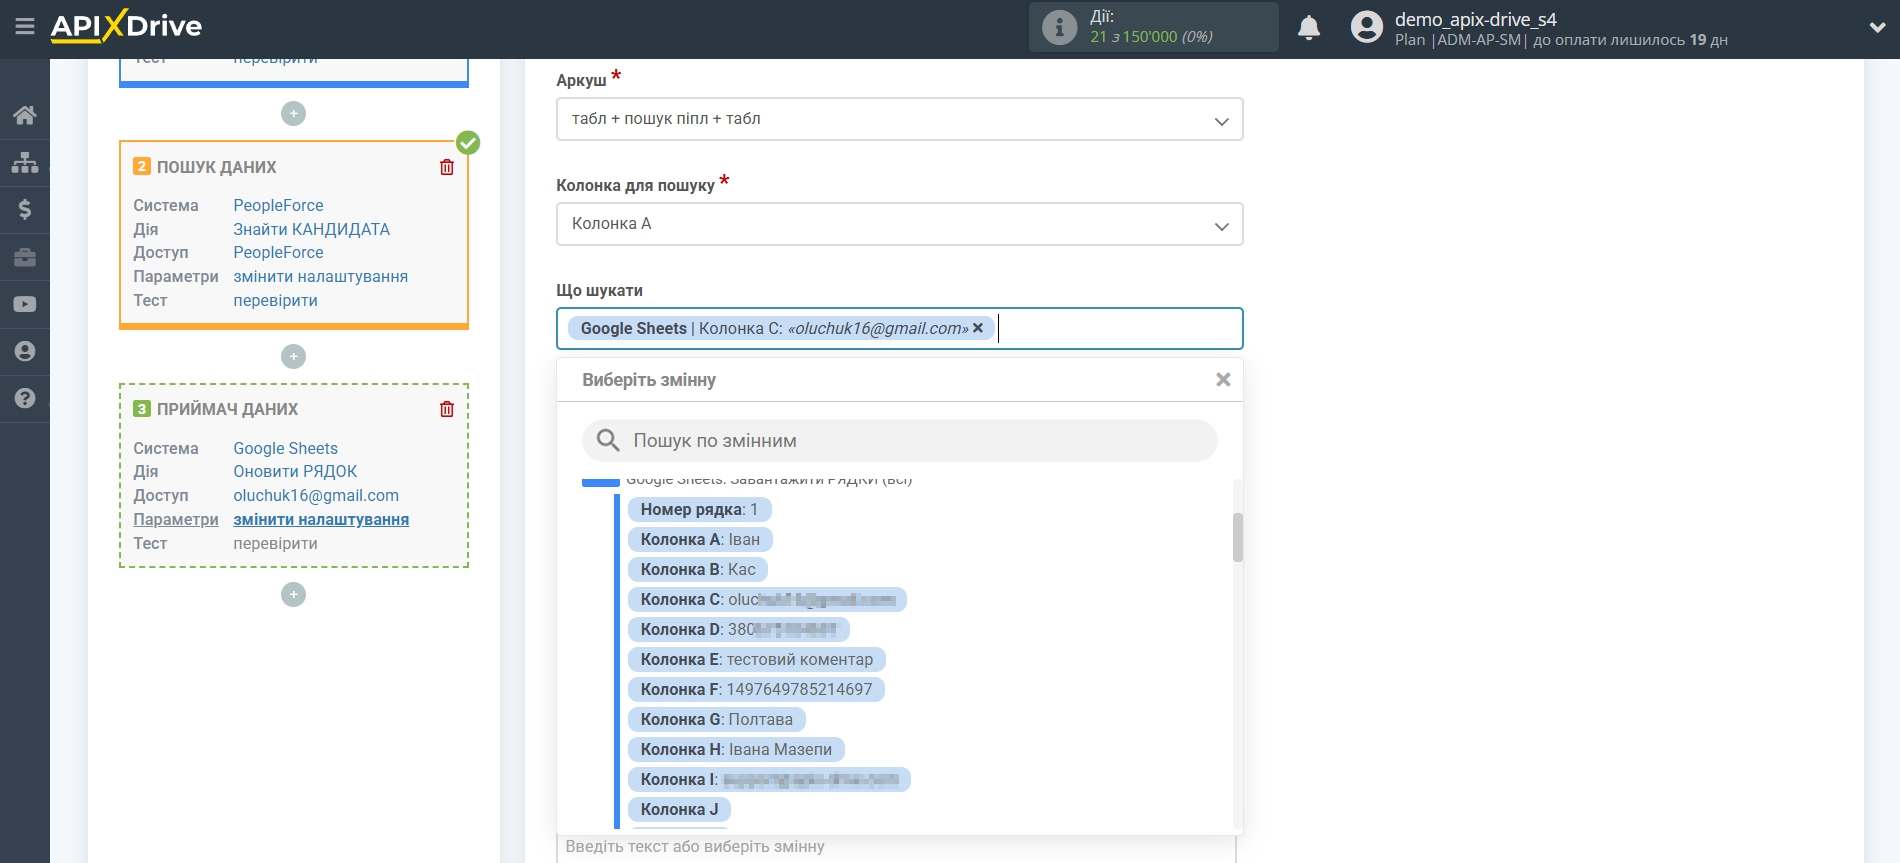Delete the ПОШУК ДАНИХ block
Screen dimensions: 1900x863
(x=447, y=167)
